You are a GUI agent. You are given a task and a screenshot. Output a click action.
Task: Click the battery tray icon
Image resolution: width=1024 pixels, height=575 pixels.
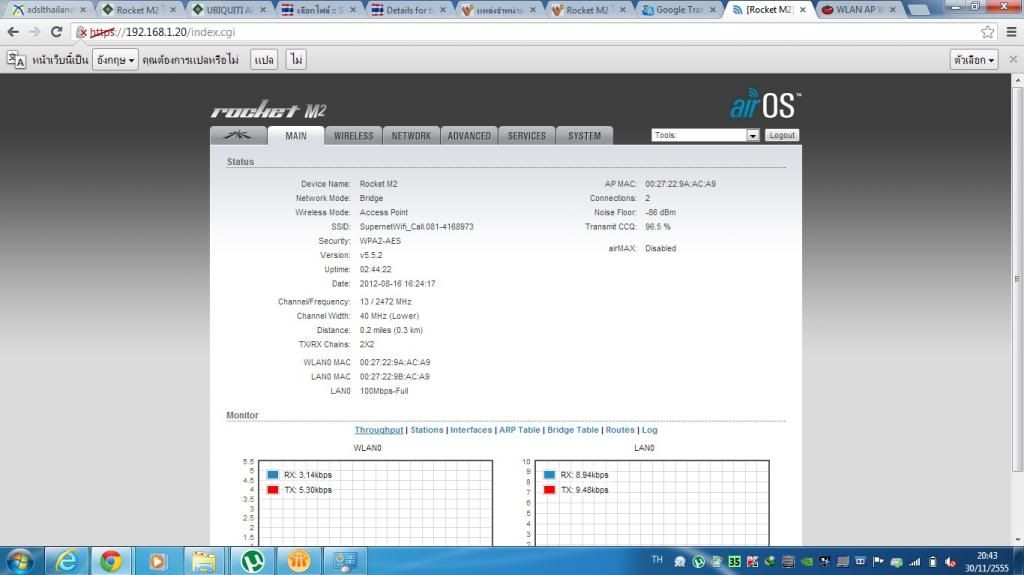pos(933,561)
